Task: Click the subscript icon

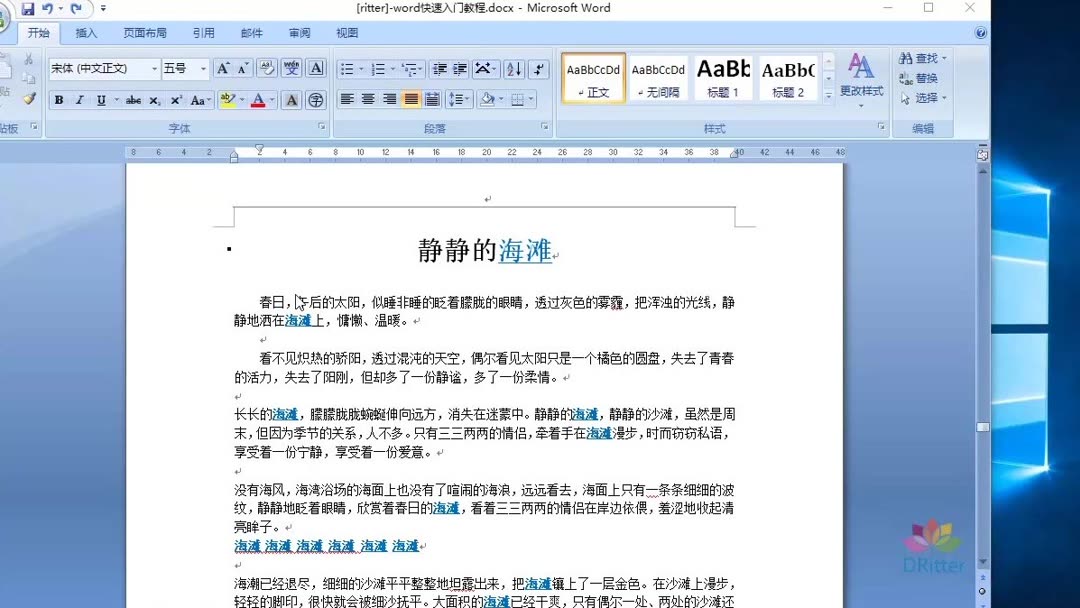Action: tap(155, 99)
